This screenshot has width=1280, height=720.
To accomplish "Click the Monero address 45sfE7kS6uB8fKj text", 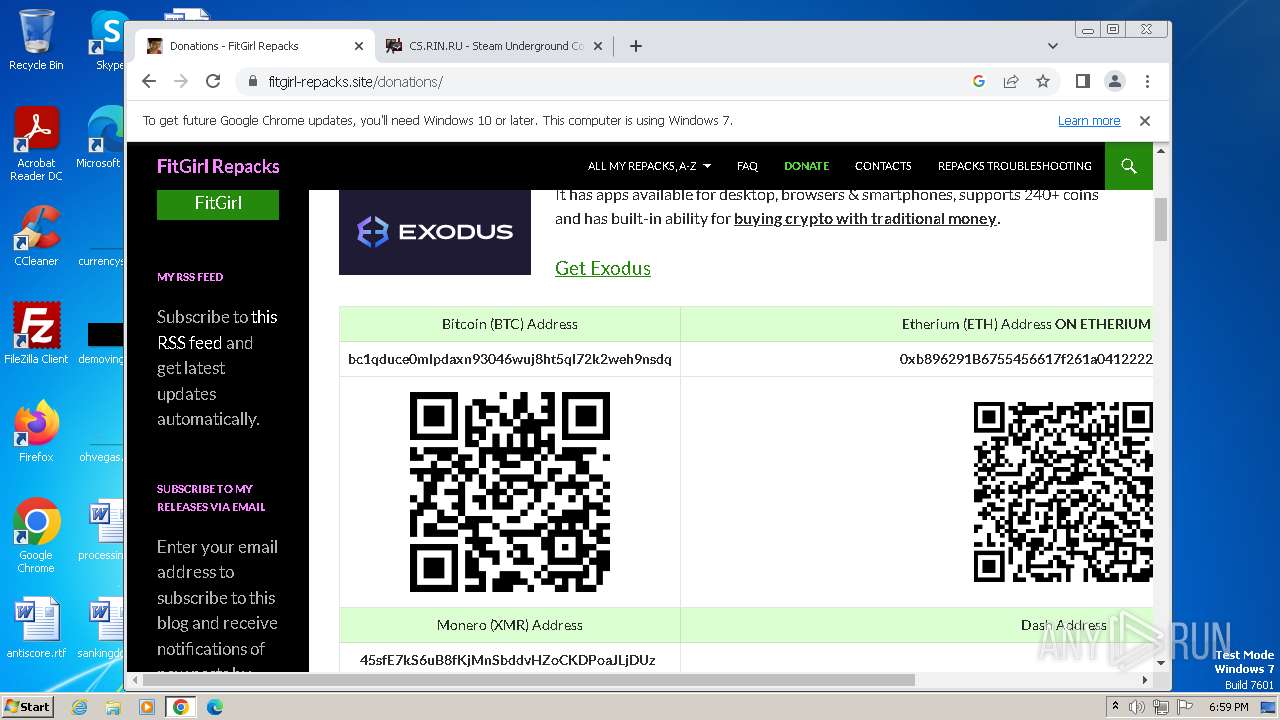I will [508, 660].
